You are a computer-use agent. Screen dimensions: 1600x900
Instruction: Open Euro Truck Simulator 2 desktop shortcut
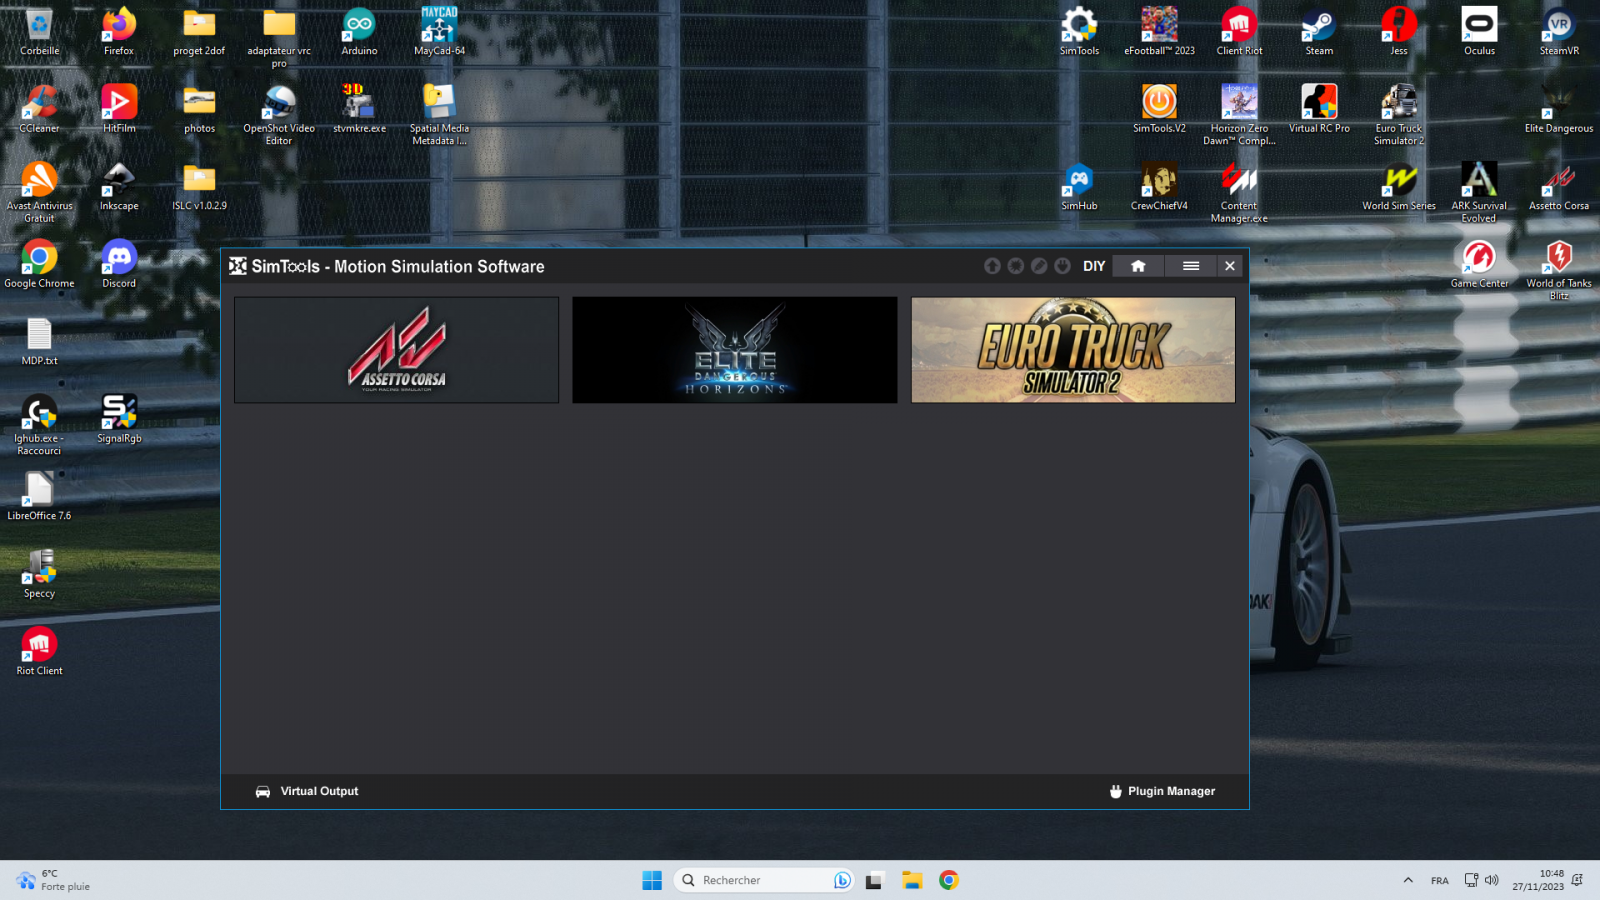pos(1399,115)
